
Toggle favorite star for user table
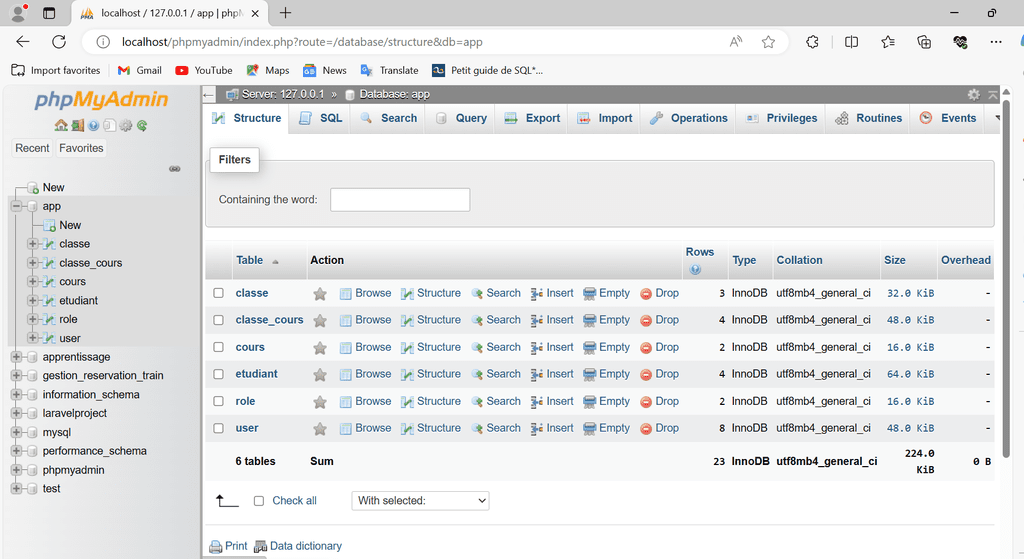coord(319,429)
